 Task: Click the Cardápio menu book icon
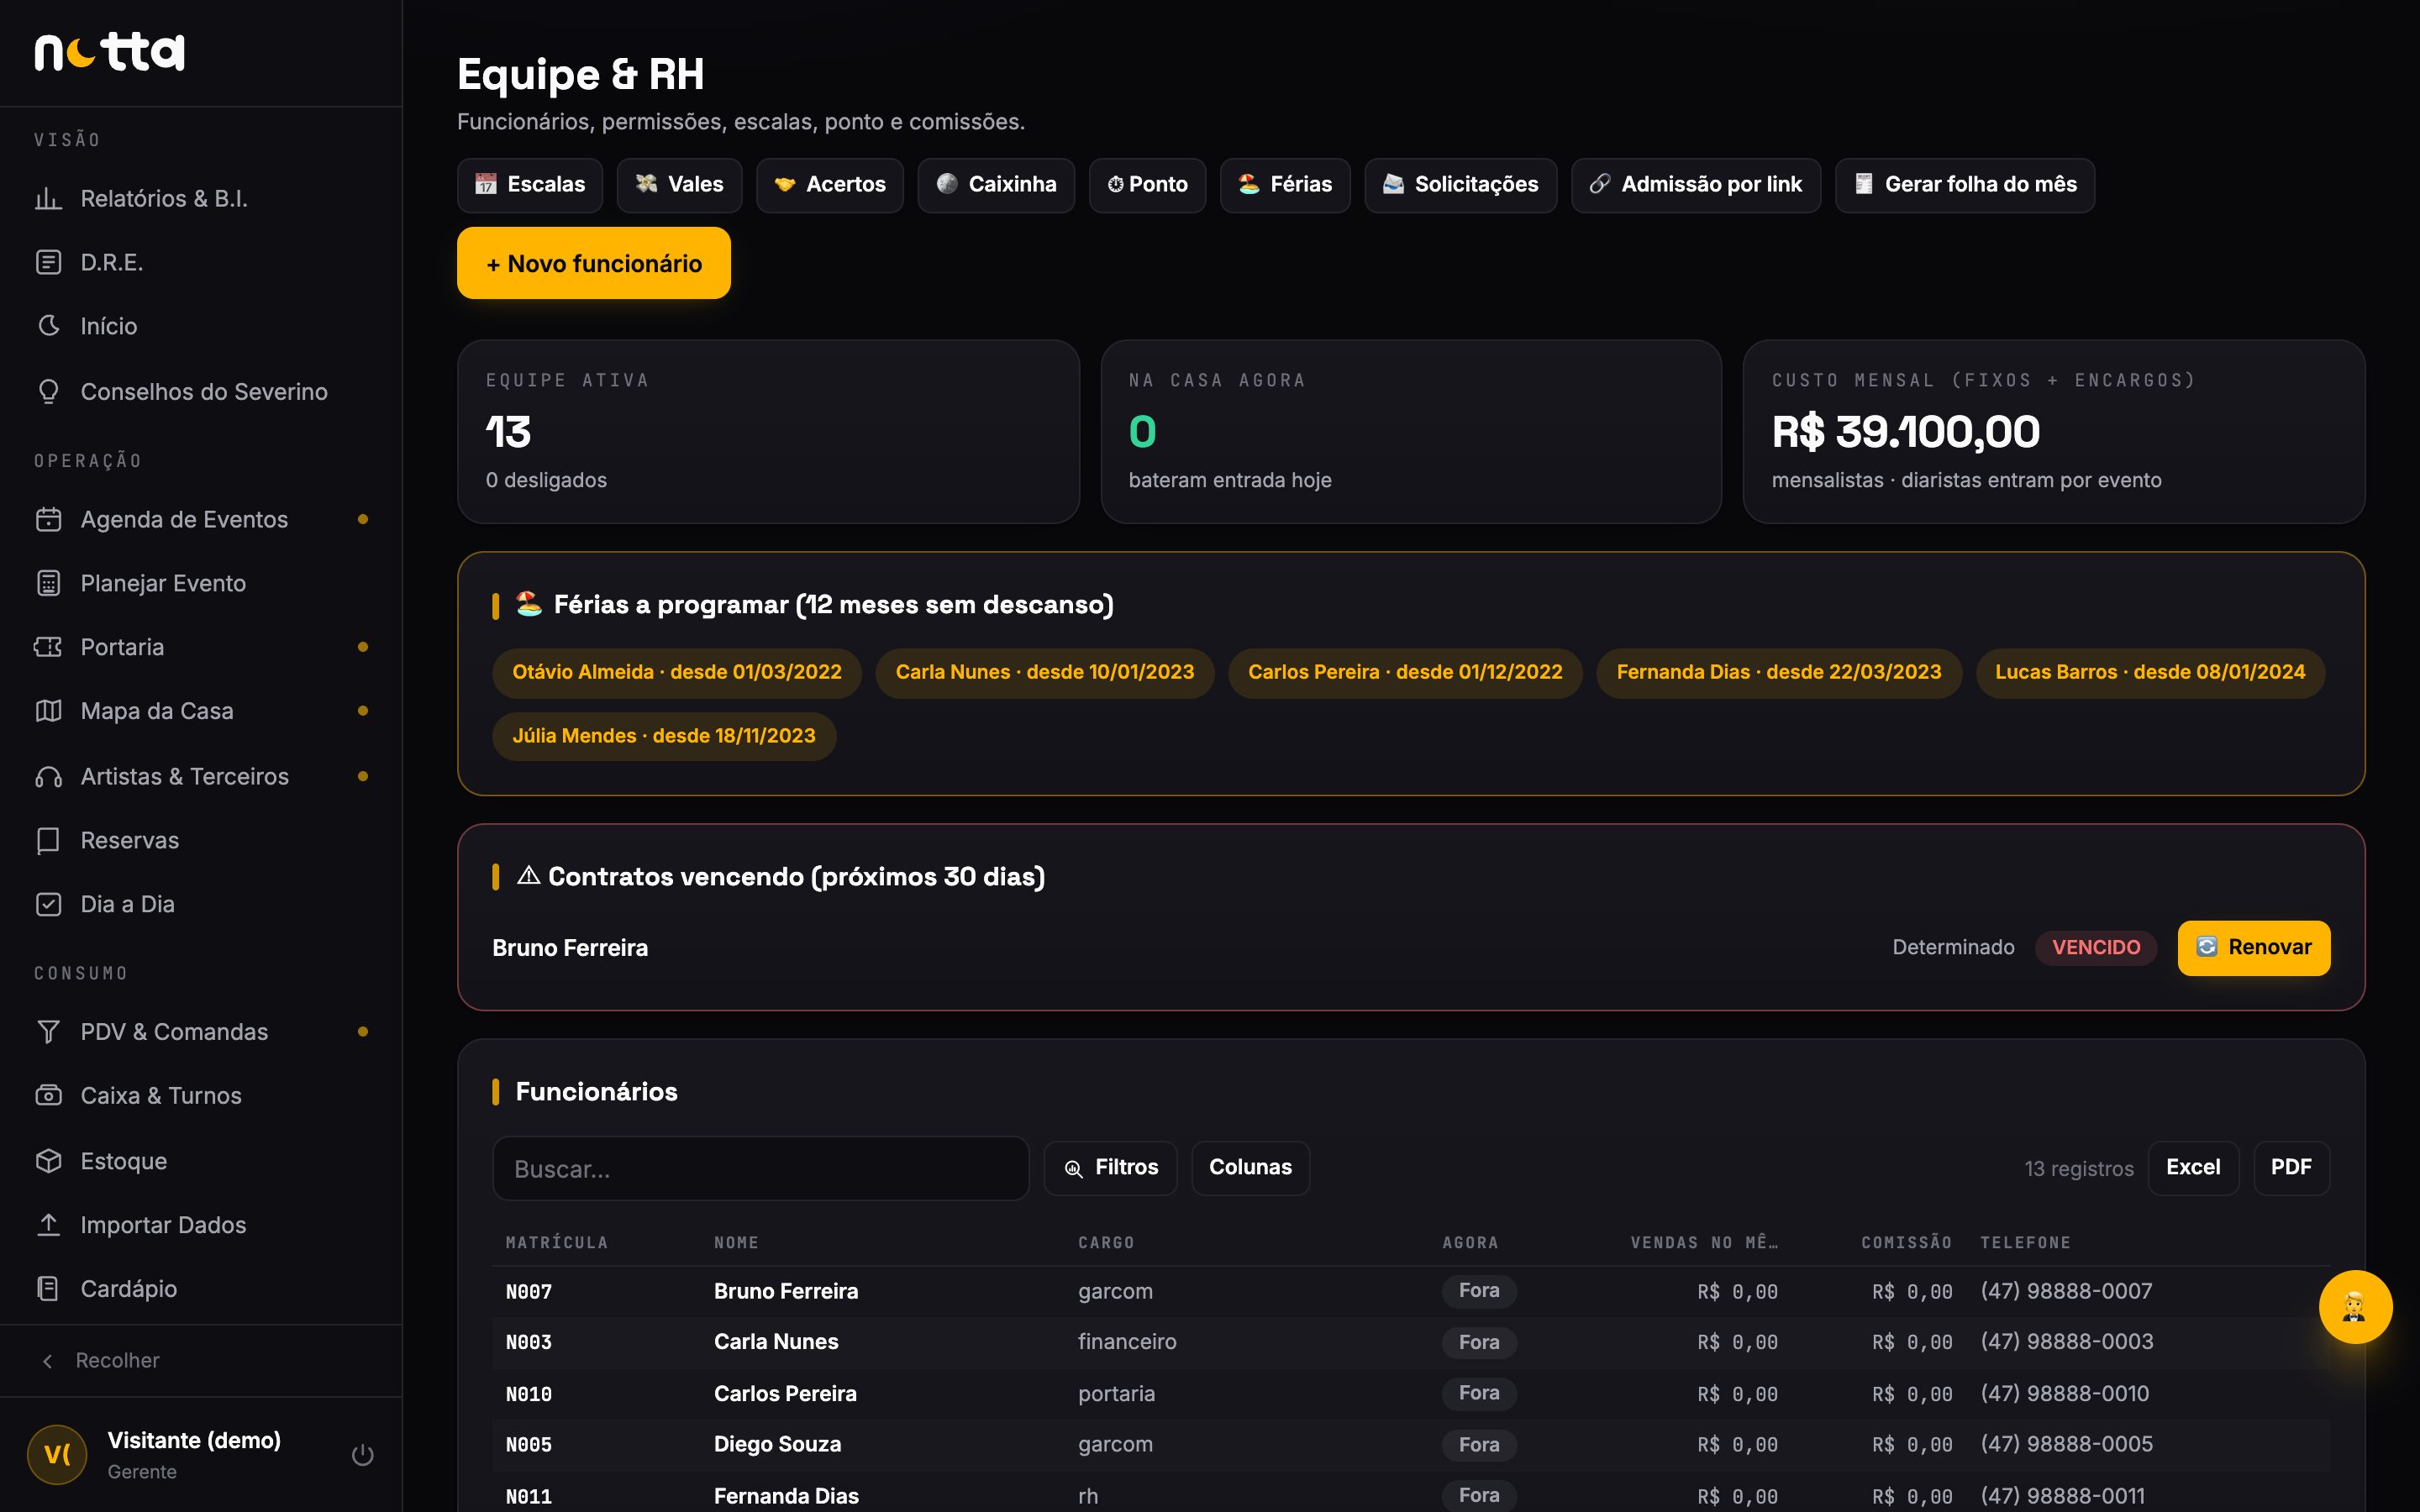pyautogui.click(x=48, y=1288)
